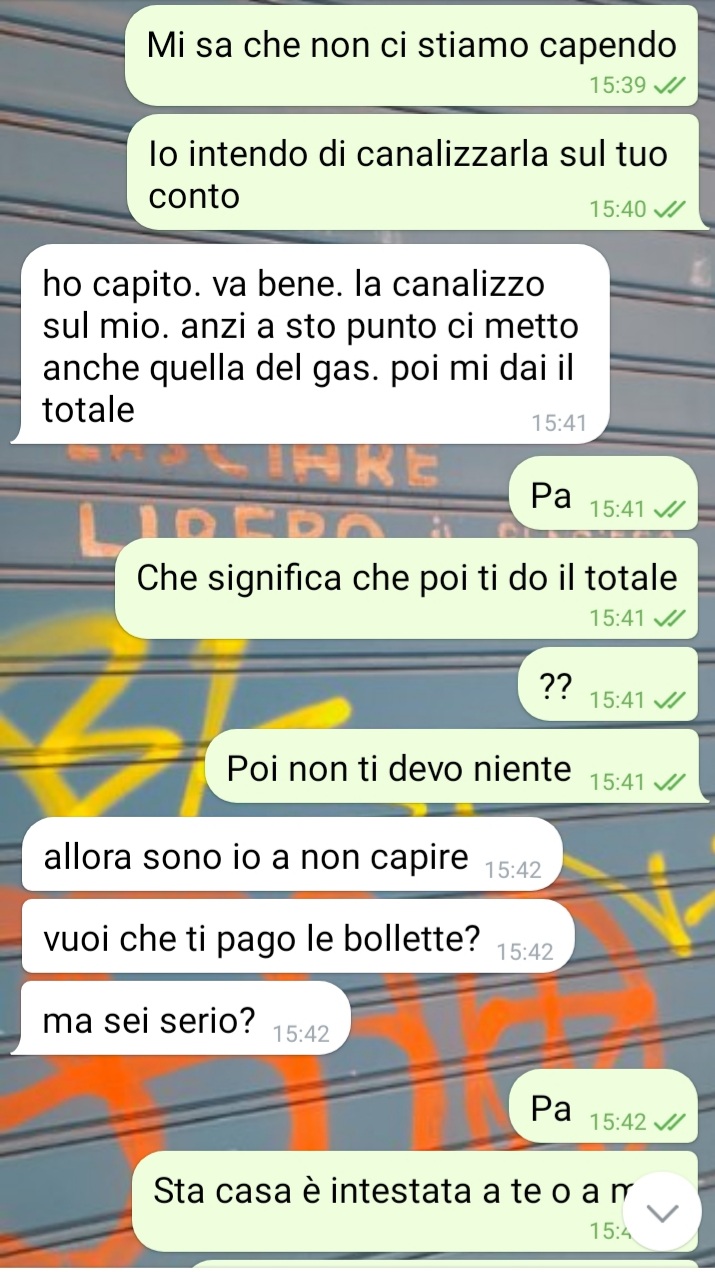Select message 'vuoi che ti pago le bollette?'
The image size is (715, 1272).
[298, 936]
